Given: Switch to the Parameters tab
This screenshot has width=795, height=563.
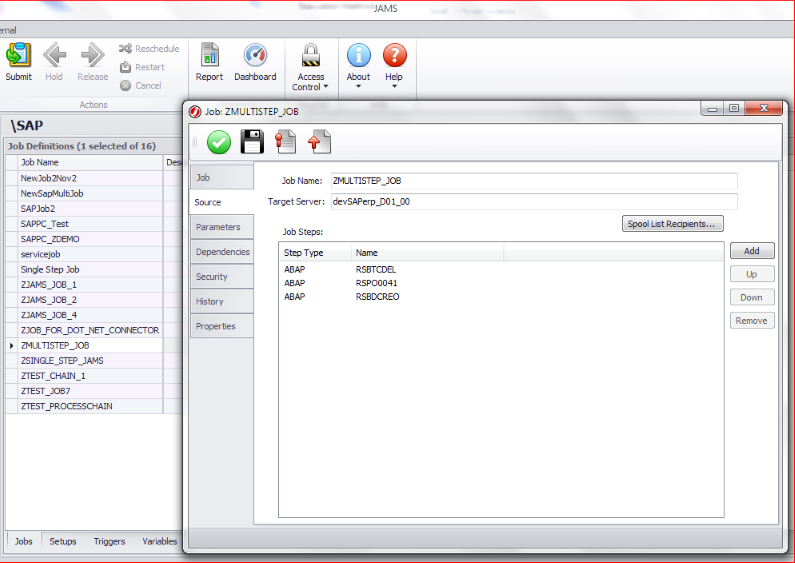Looking at the screenshot, I should pyautogui.click(x=222, y=227).
